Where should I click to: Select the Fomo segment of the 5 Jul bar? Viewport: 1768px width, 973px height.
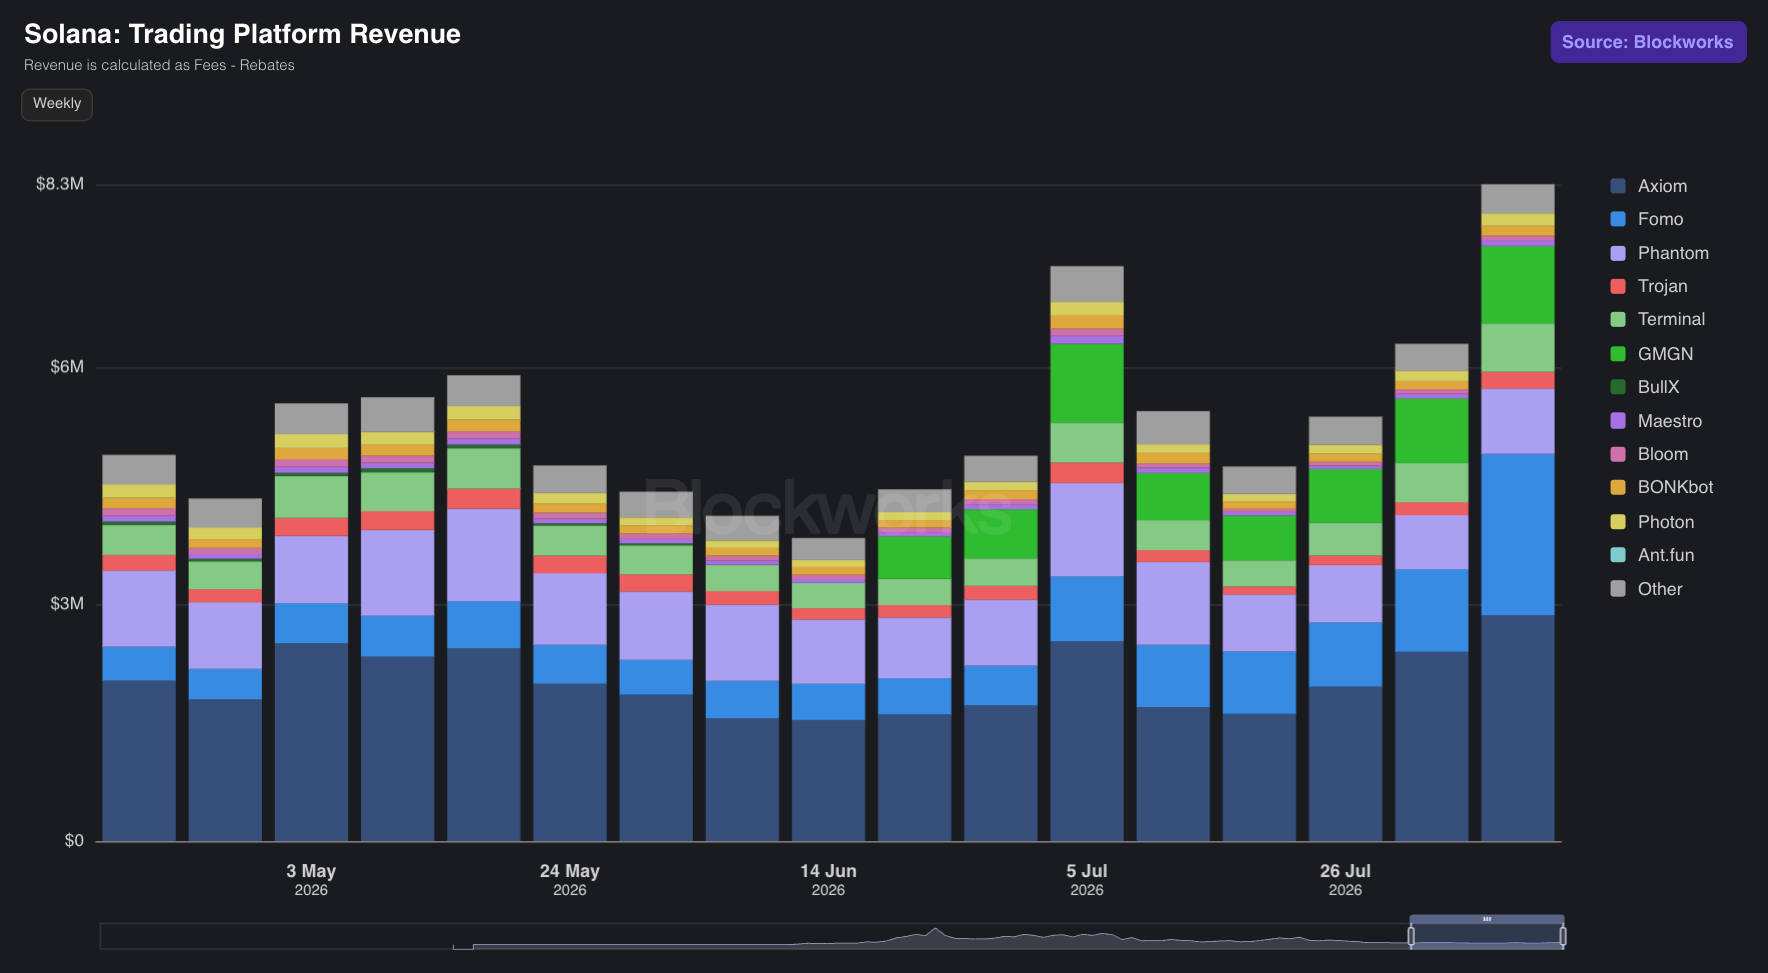[x=1087, y=609]
